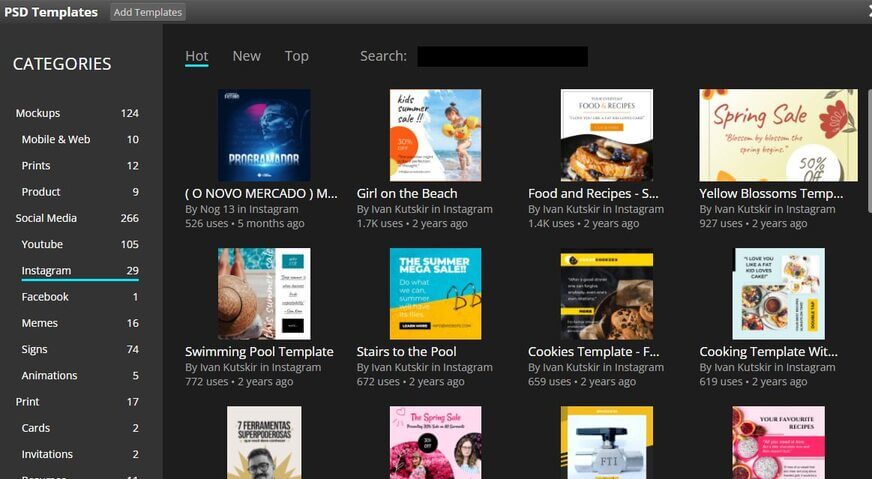Click the vertical scrollbar of template list
Image resolution: width=872 pixels, height=479 pixels.
point(869,150)
